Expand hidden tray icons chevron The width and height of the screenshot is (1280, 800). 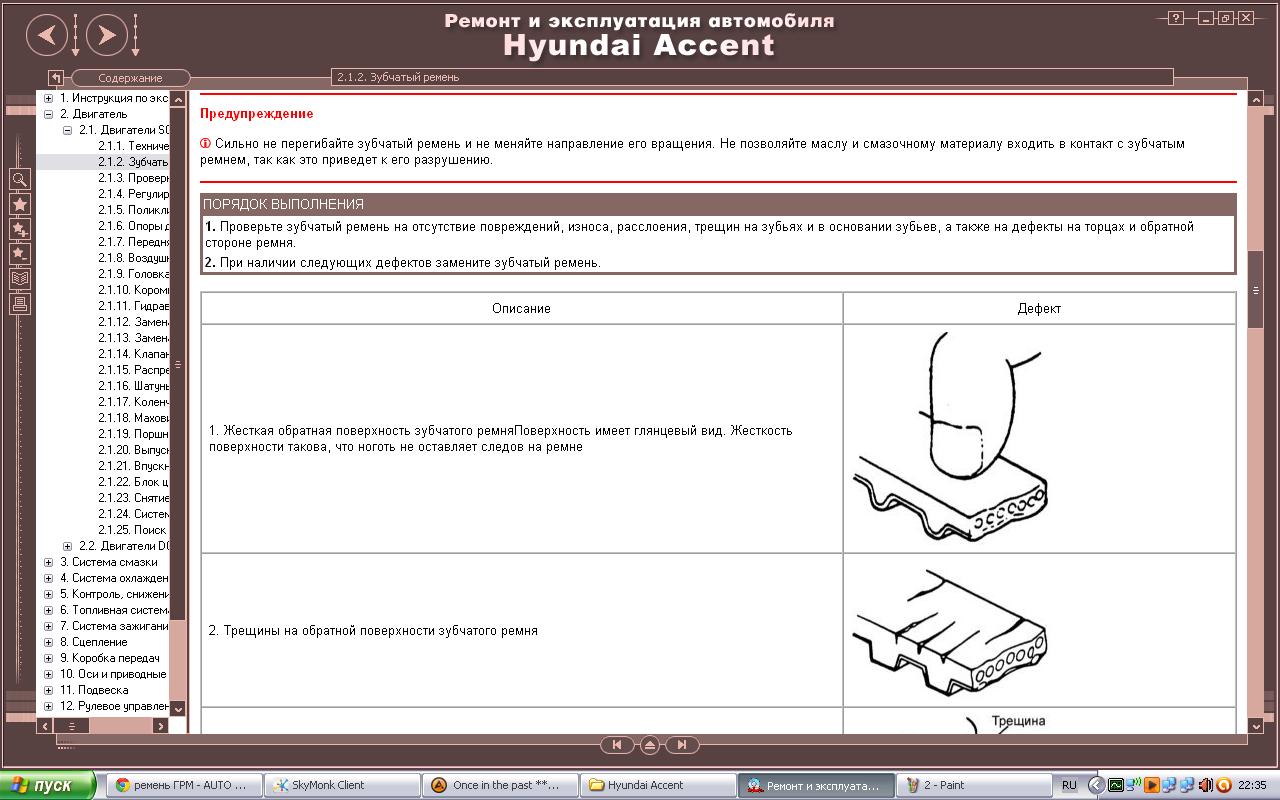point(1096,785)
